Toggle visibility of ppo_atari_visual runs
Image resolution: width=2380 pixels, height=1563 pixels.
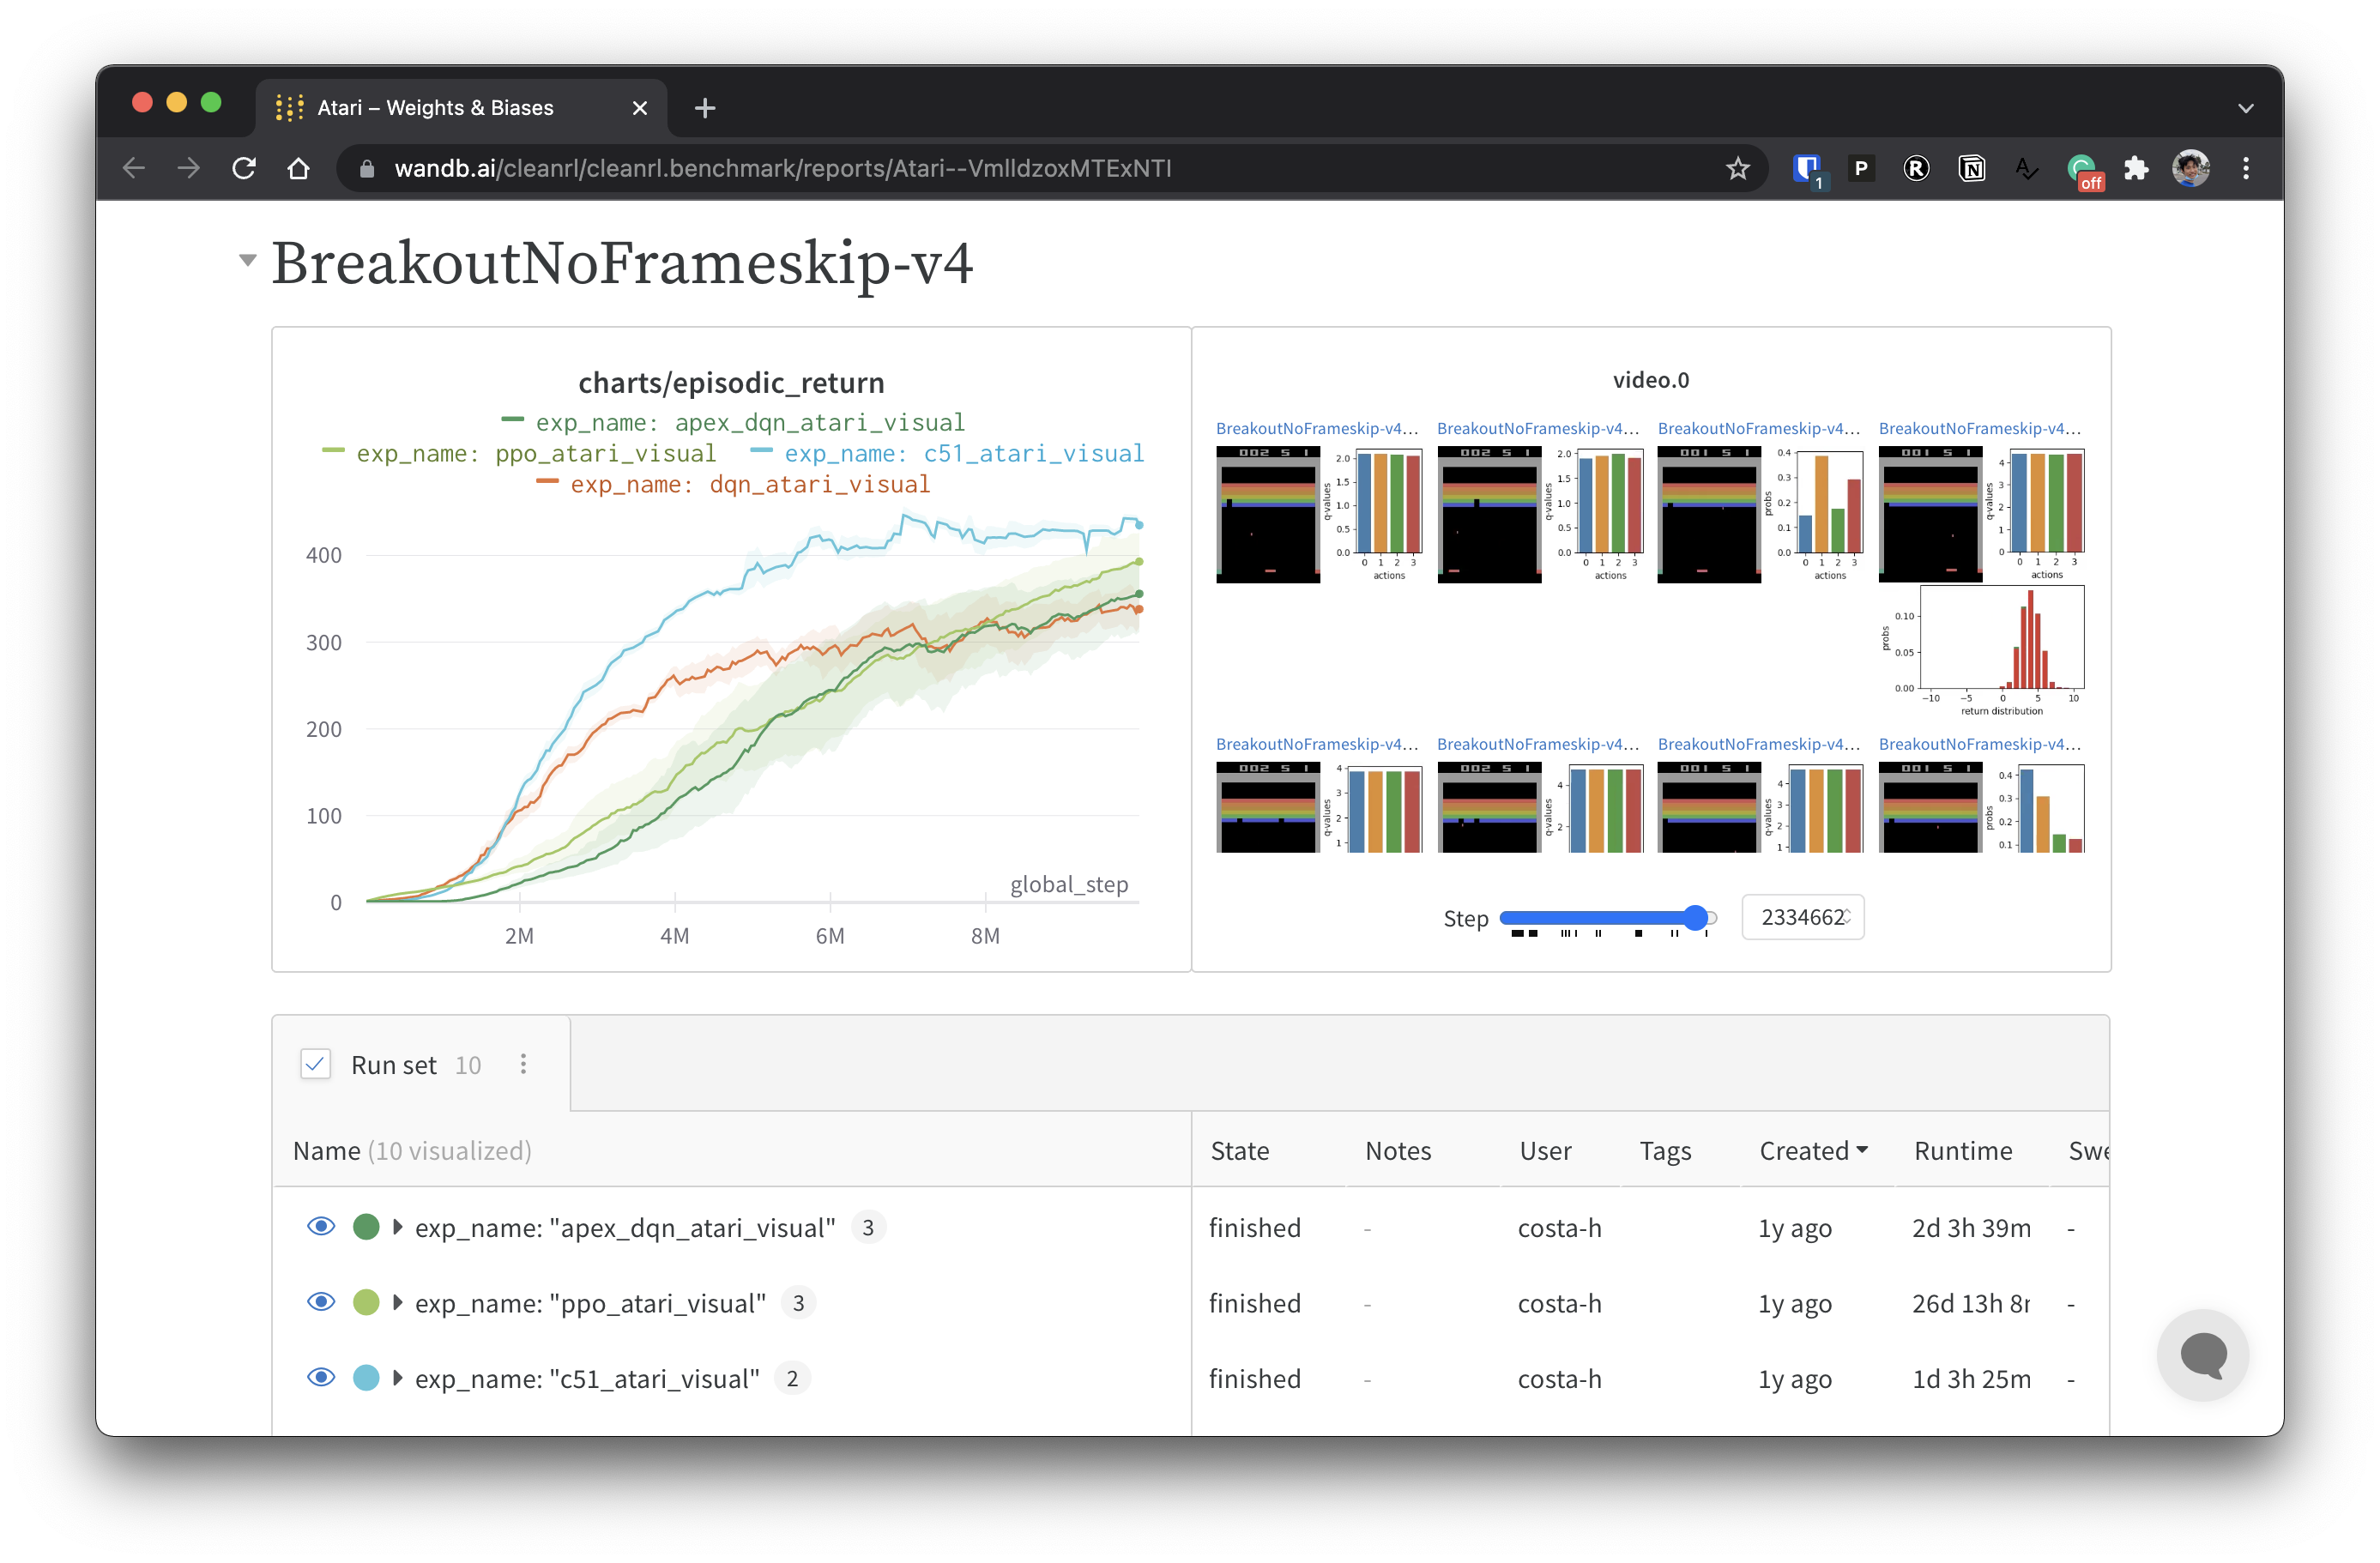320,1302
